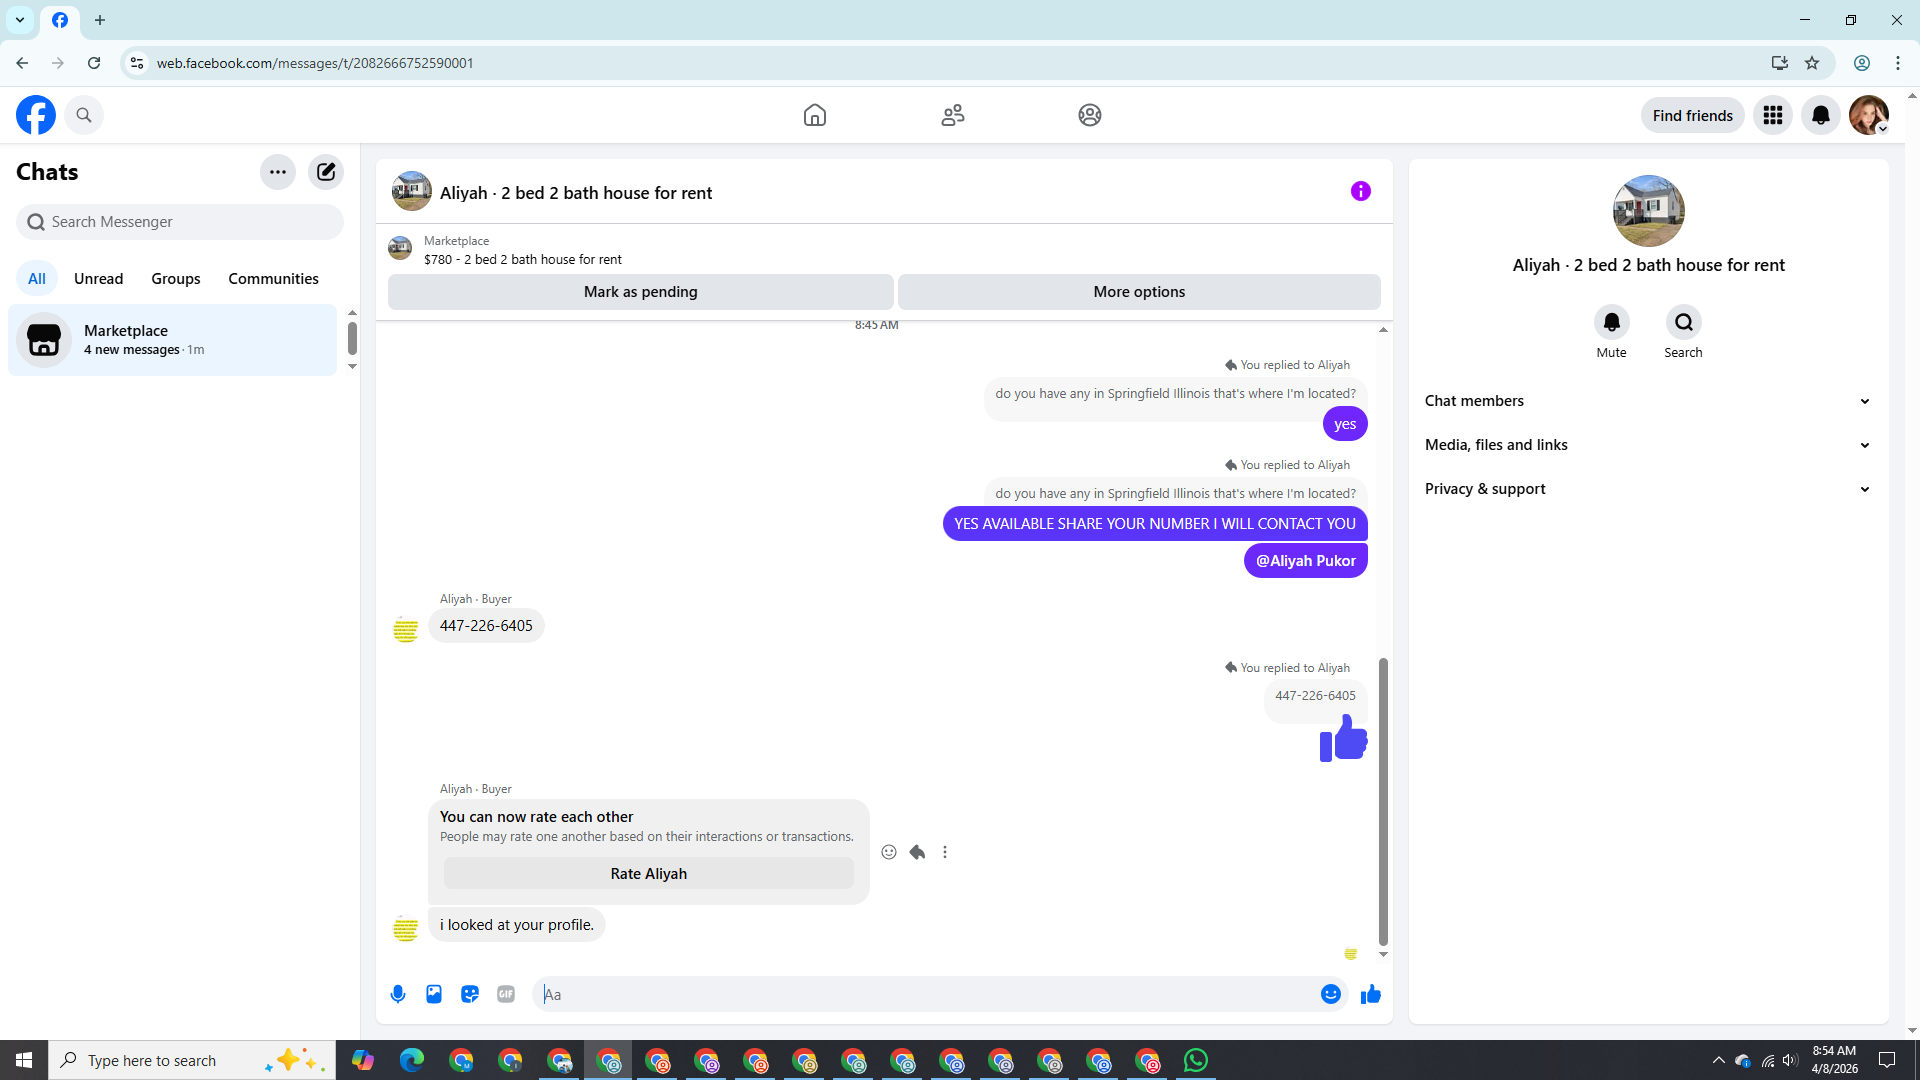
Task: Focus the Search Messenger field
Action: (180, 222)
